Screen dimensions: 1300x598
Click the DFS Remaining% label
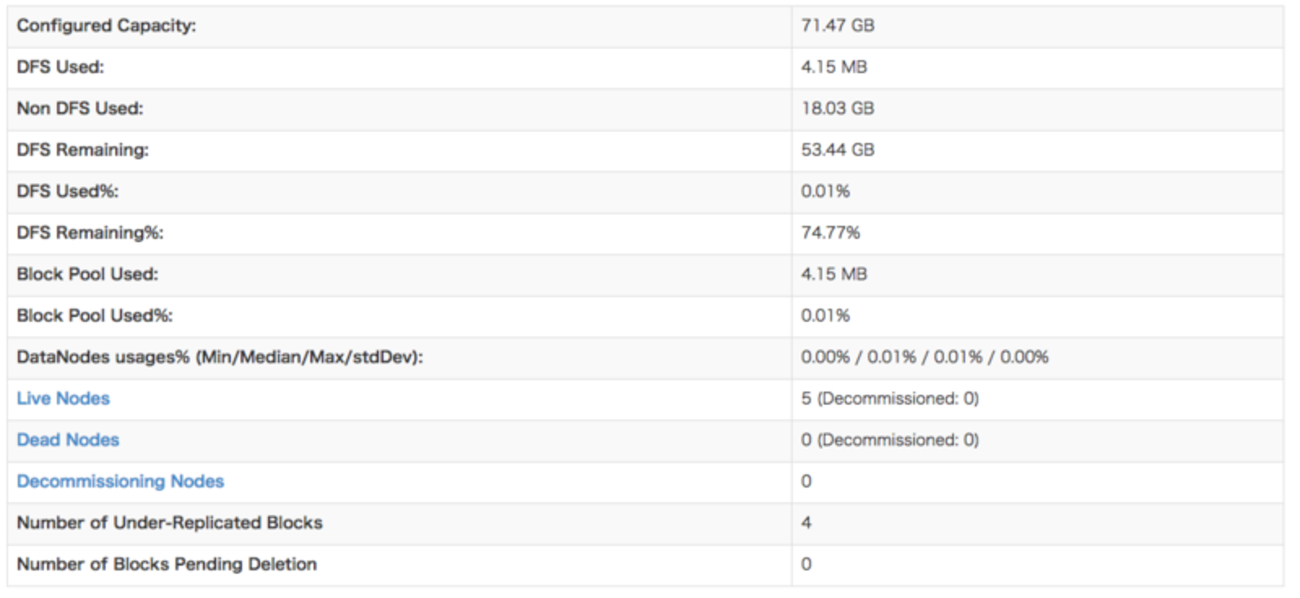click(89, 233)
